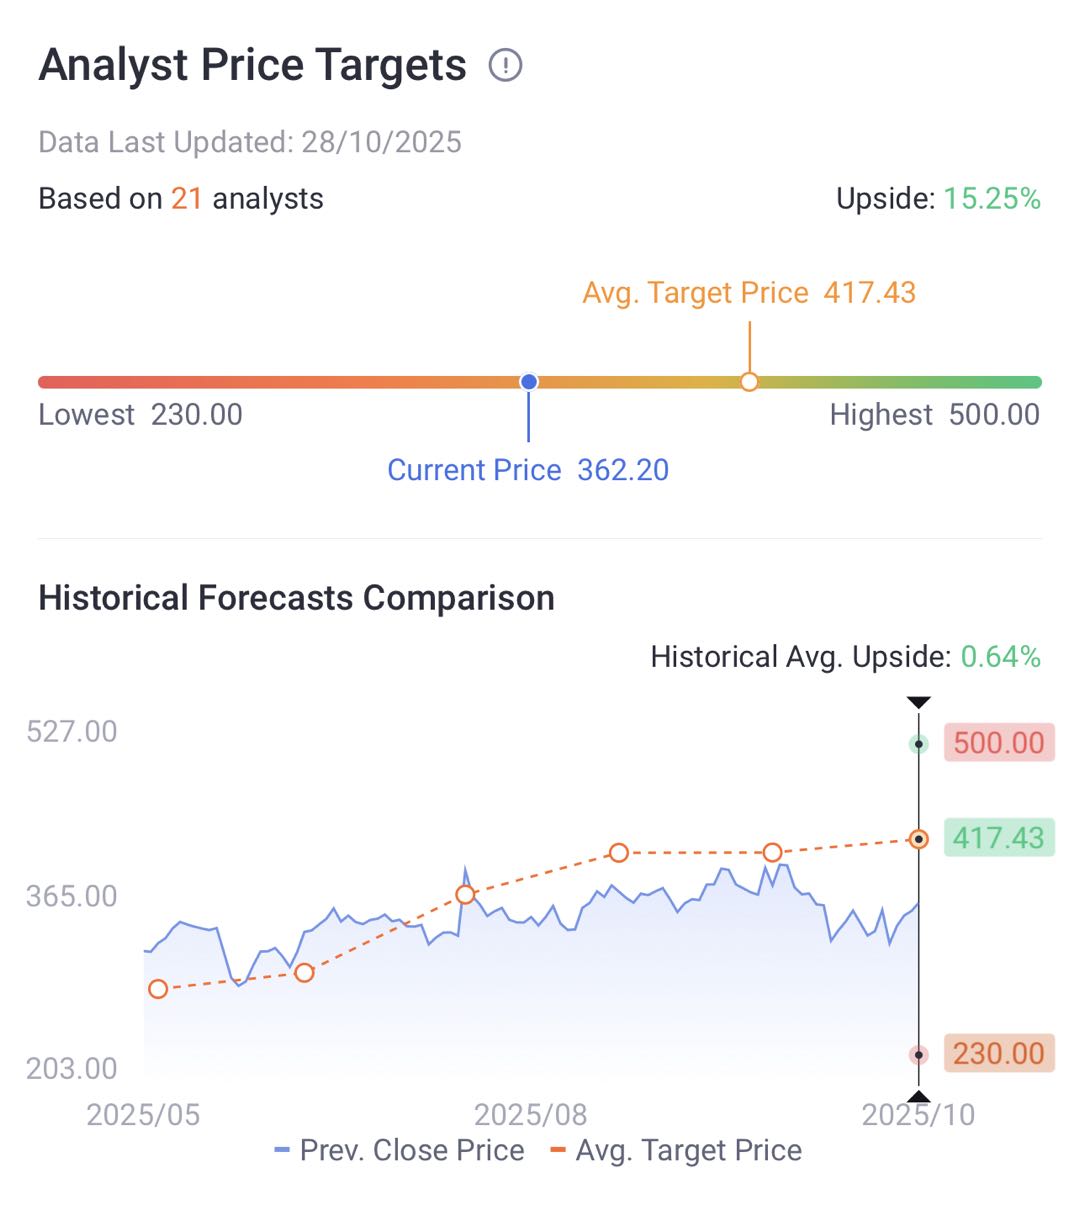Screen dimensions: 1080x1216
Task: Click the Upside 15.25% value
Action: click(x=991, y=199)
